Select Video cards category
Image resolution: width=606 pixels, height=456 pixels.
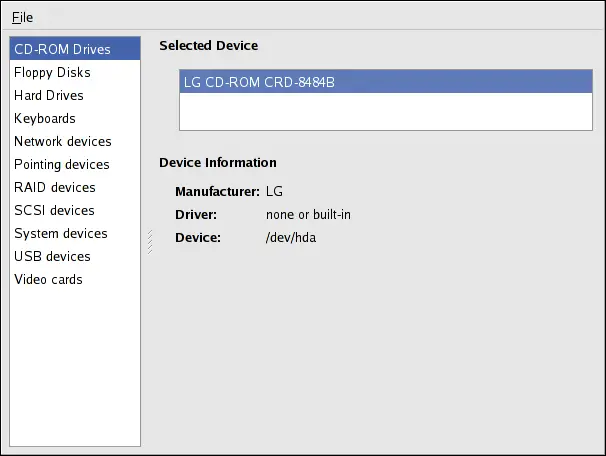pos(48,279)
